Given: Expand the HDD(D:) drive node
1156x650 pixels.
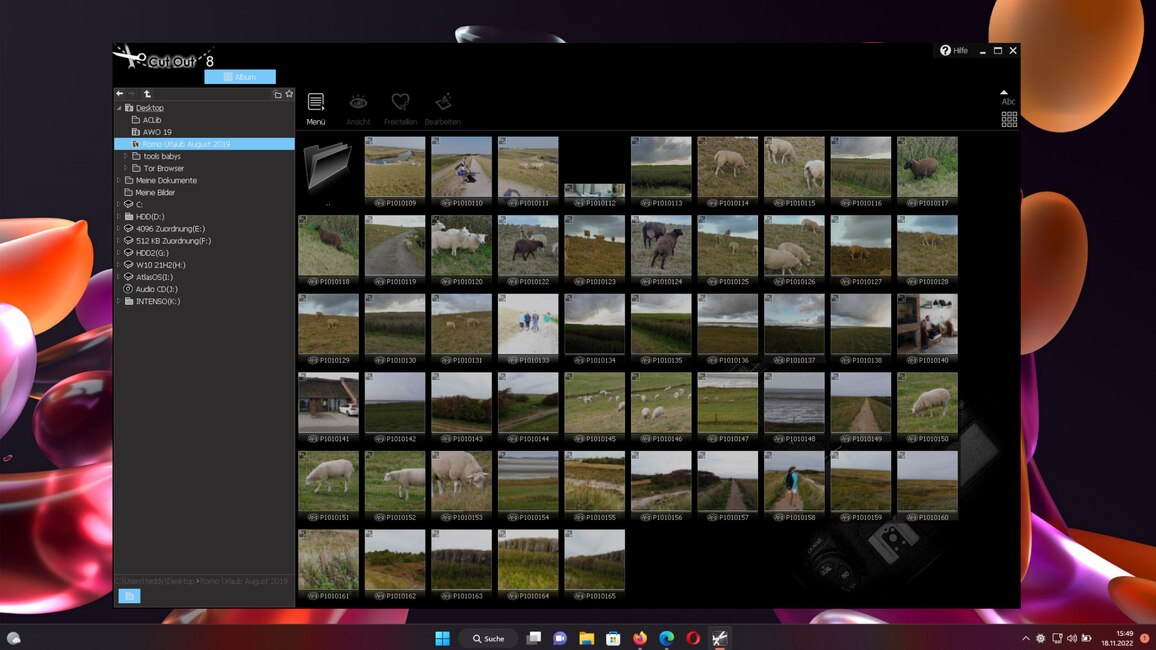Looking at the screenshot, I should 119,217.
